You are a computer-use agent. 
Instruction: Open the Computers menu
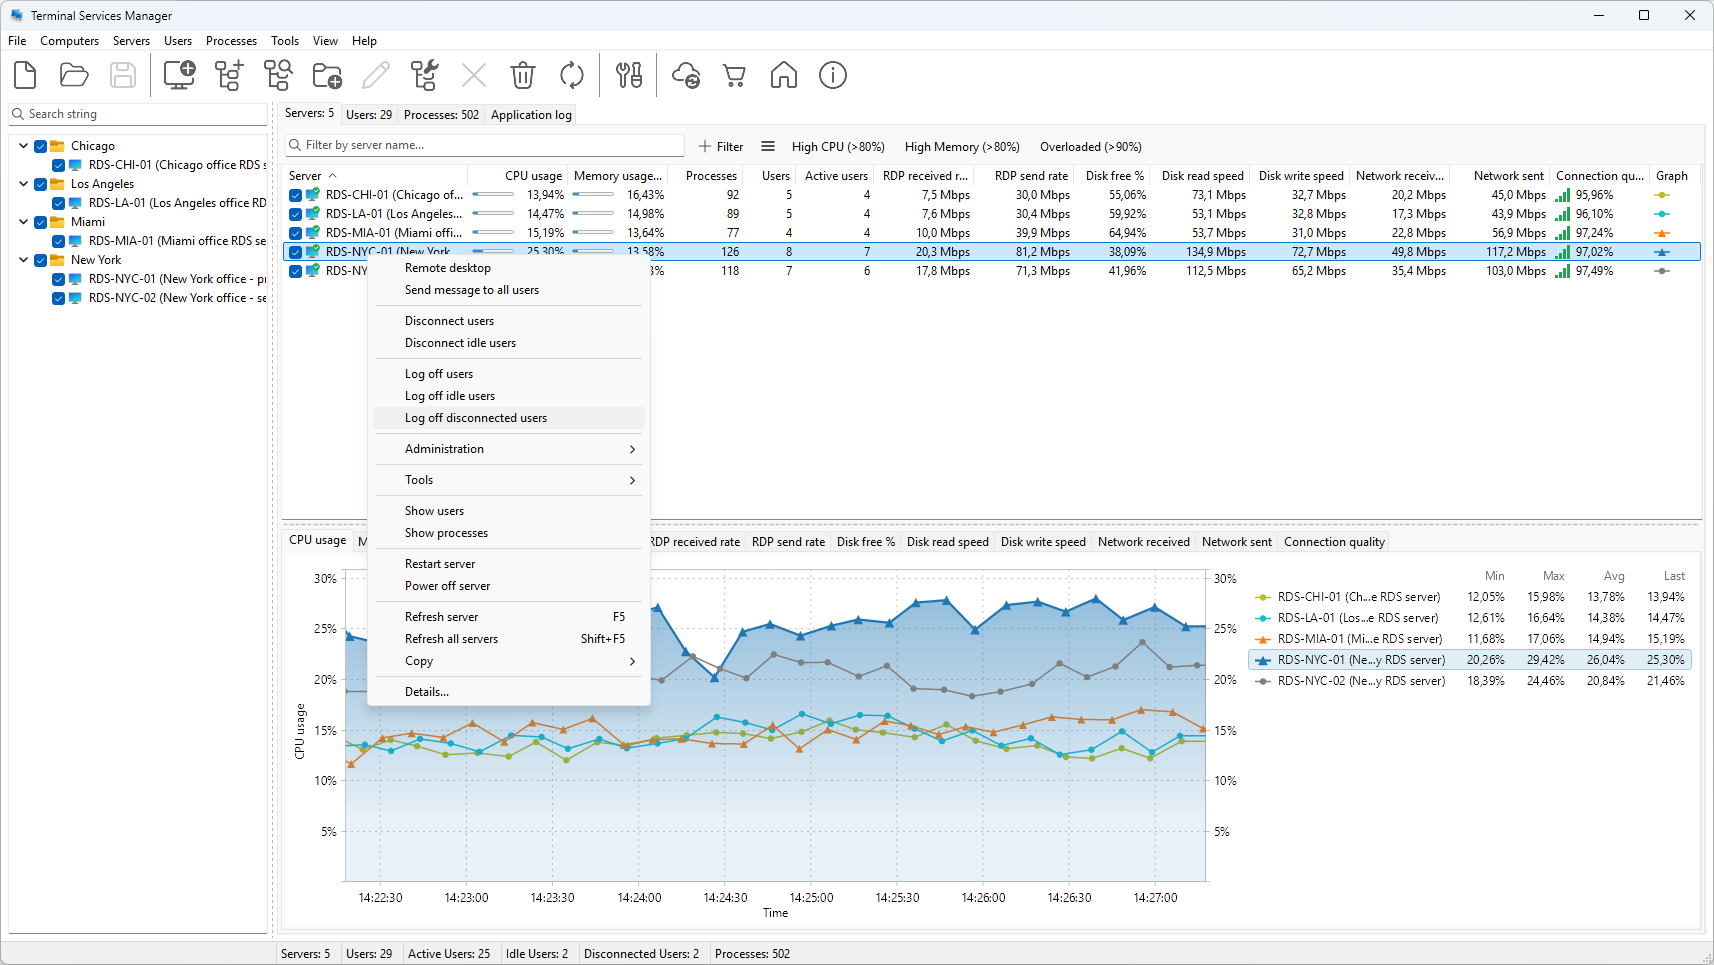[x=69, y=41]
